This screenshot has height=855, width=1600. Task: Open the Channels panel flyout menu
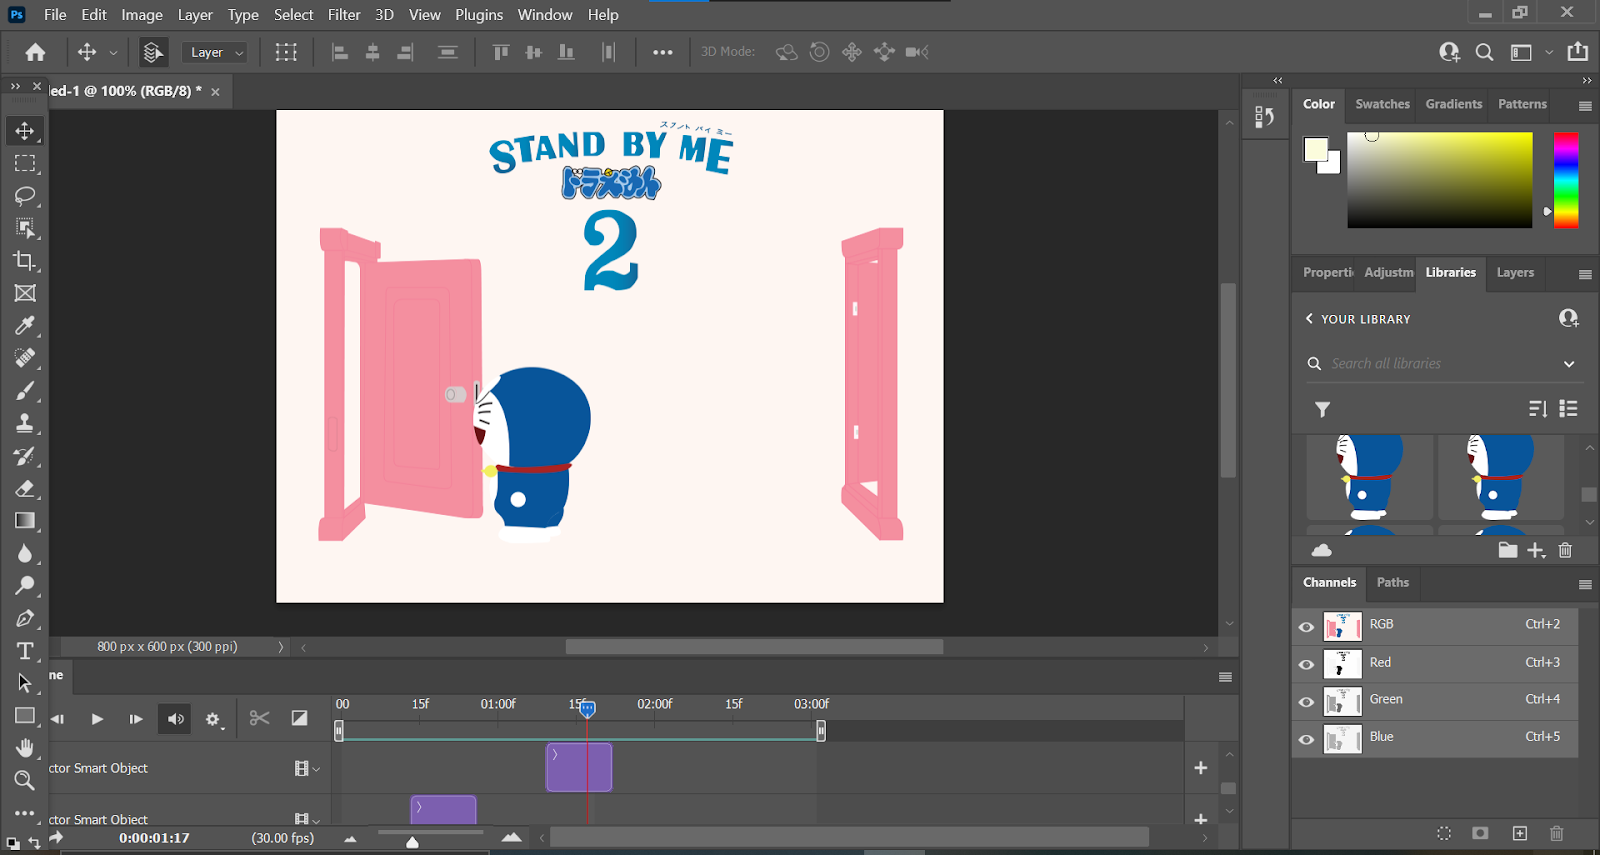[1585, 584]
